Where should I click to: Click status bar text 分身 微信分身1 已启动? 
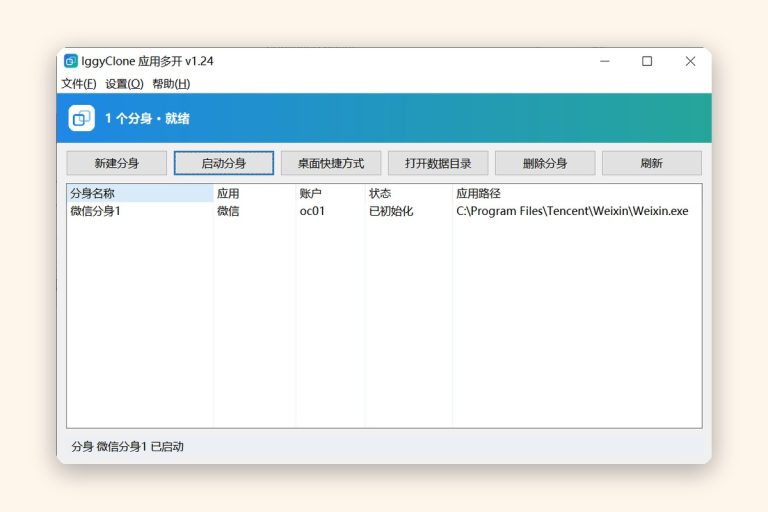tap(127, 446)
